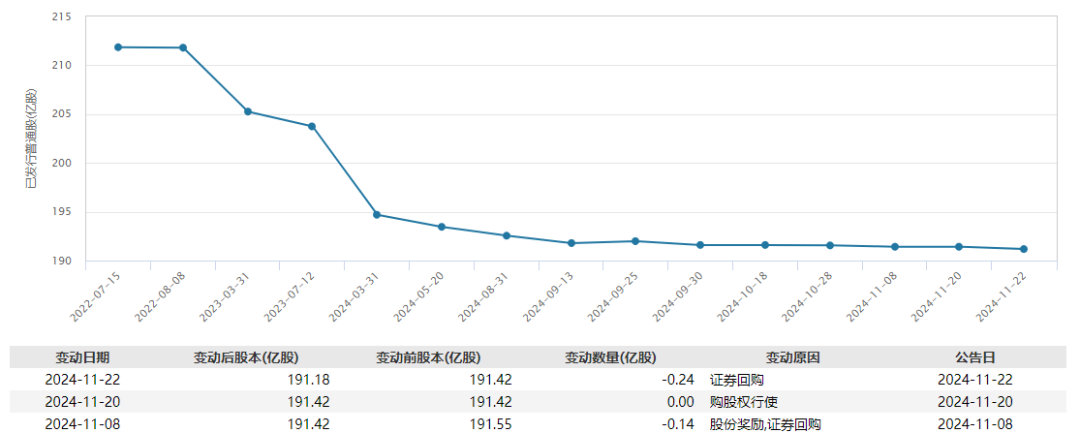This screenshot has height=433, width=1080.
Task: Click the 变动前股本(亿股) column header
Action: pyautogui.click(x=428, y=357)
